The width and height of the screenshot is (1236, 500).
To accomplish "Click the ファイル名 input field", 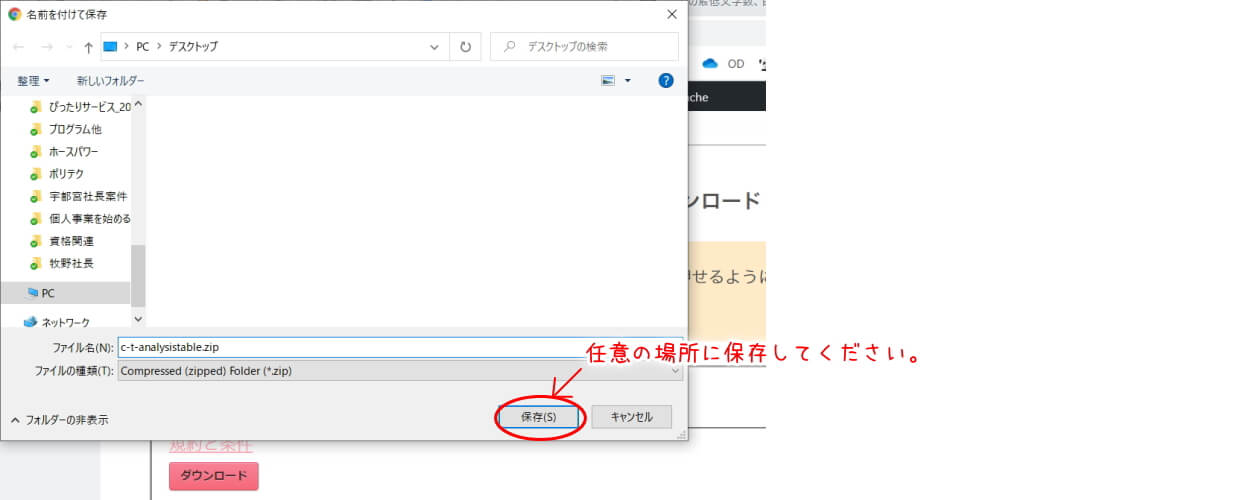I will (x=399, y=347).
